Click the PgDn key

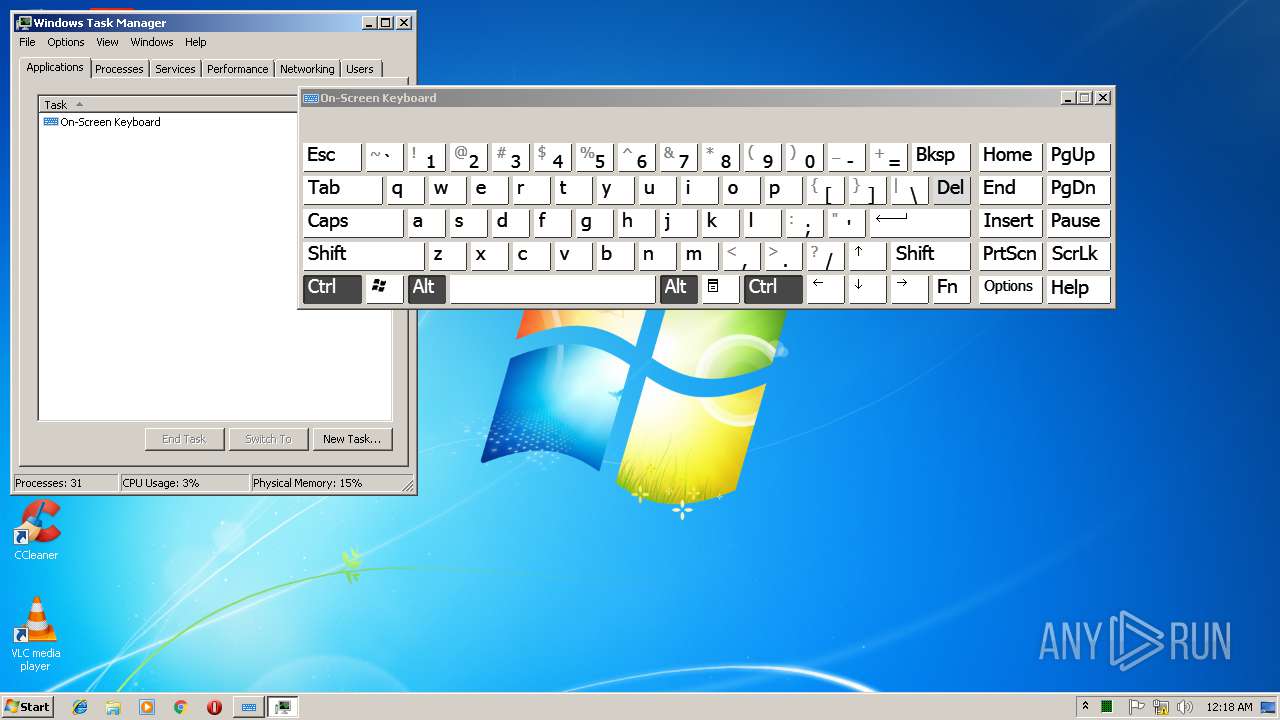[x=1078, y=189]
